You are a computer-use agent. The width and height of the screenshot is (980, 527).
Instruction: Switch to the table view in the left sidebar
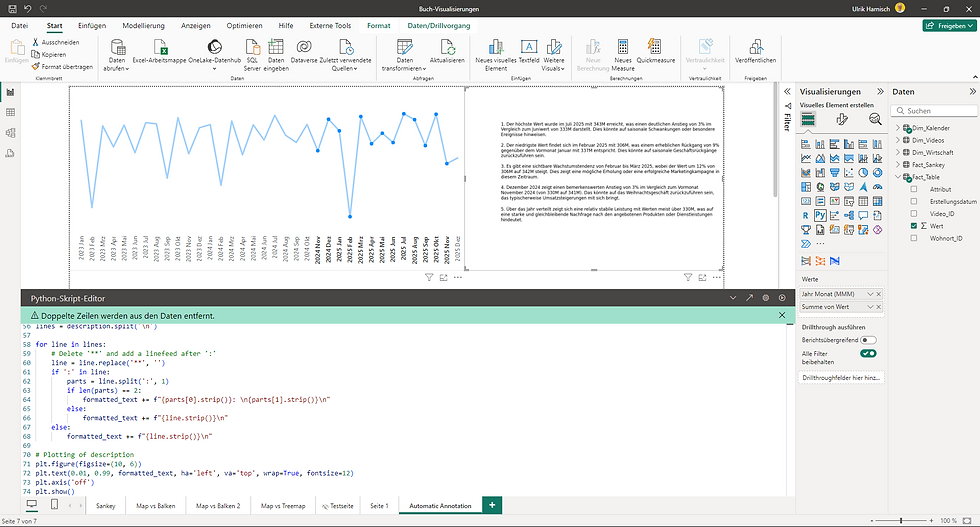[x=10, y=113]
